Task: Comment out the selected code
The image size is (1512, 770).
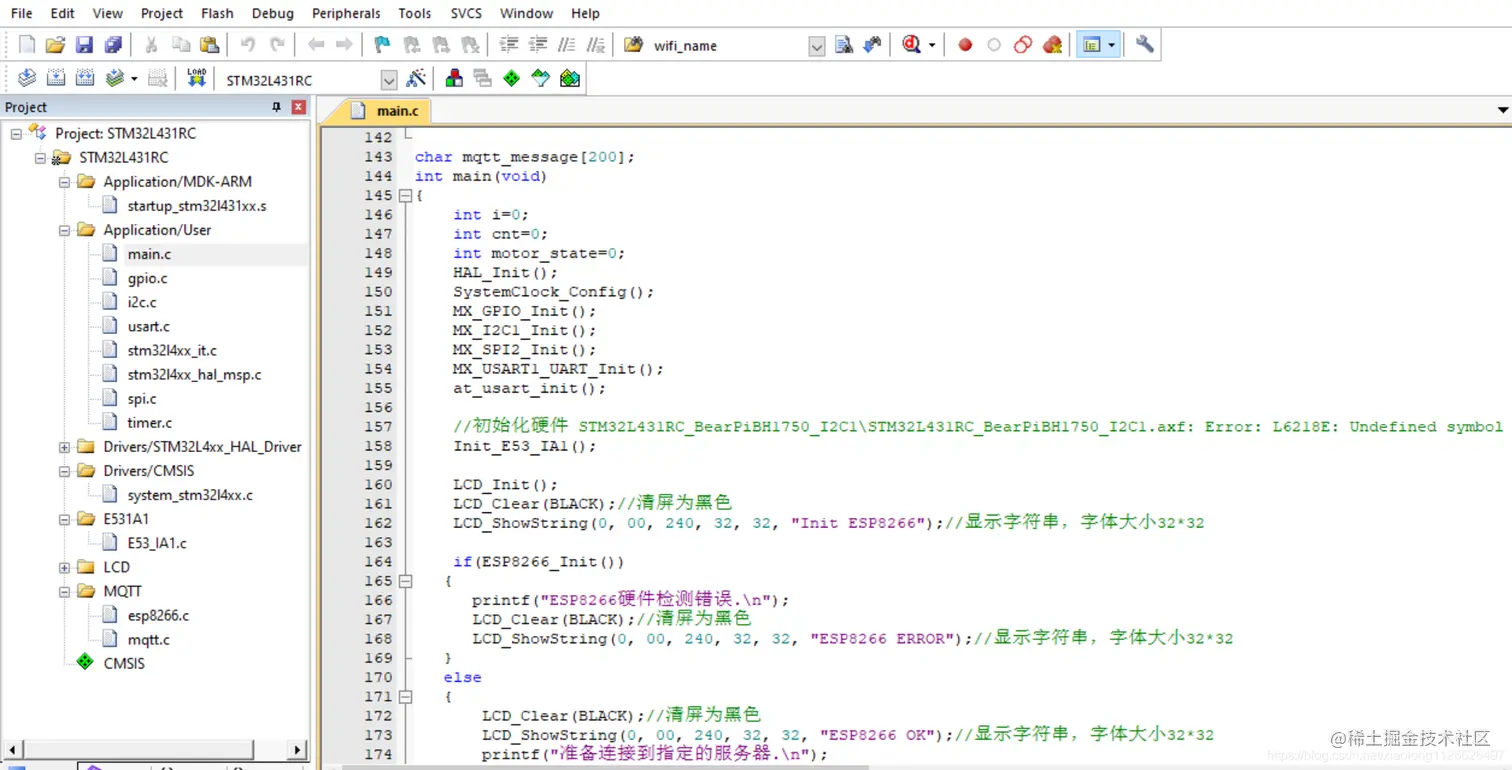Action: point(567,45)
